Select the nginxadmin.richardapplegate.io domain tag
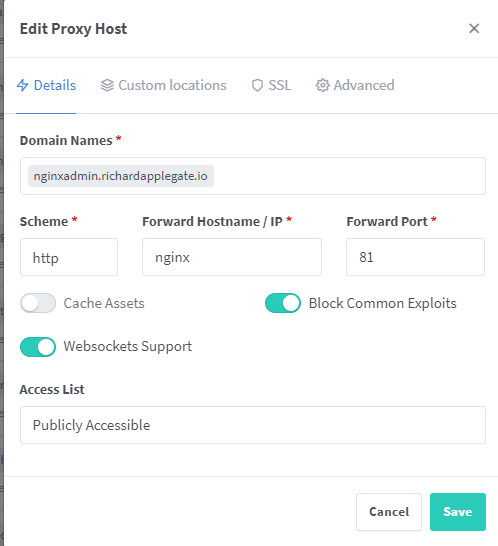This screenshot has width=498, height=546. point(121,176)
